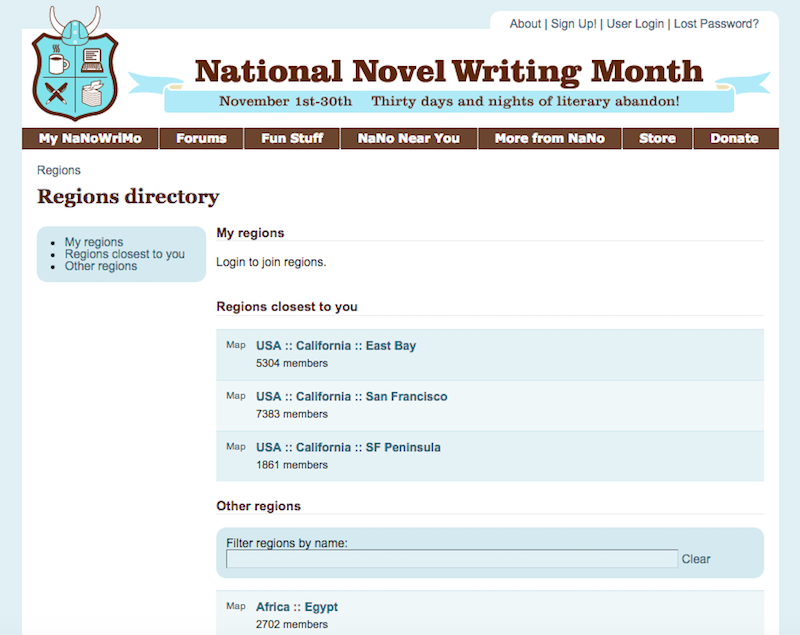Click the Donate menu item

[735, 138]
